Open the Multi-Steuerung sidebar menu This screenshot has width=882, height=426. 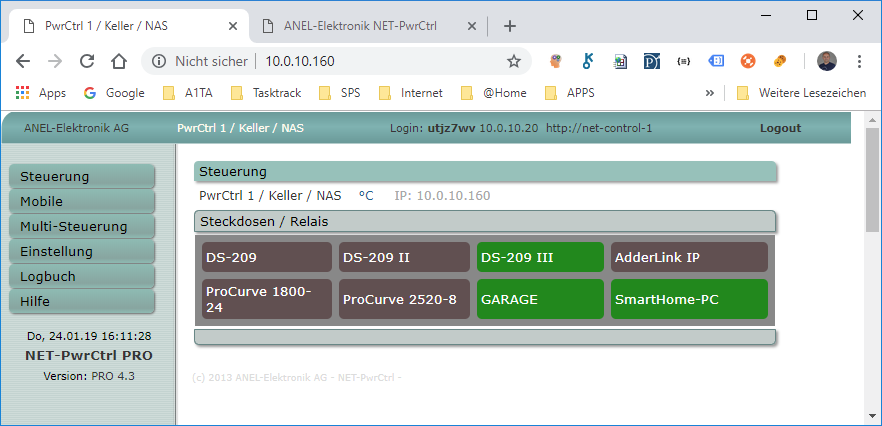coord(82,226)
